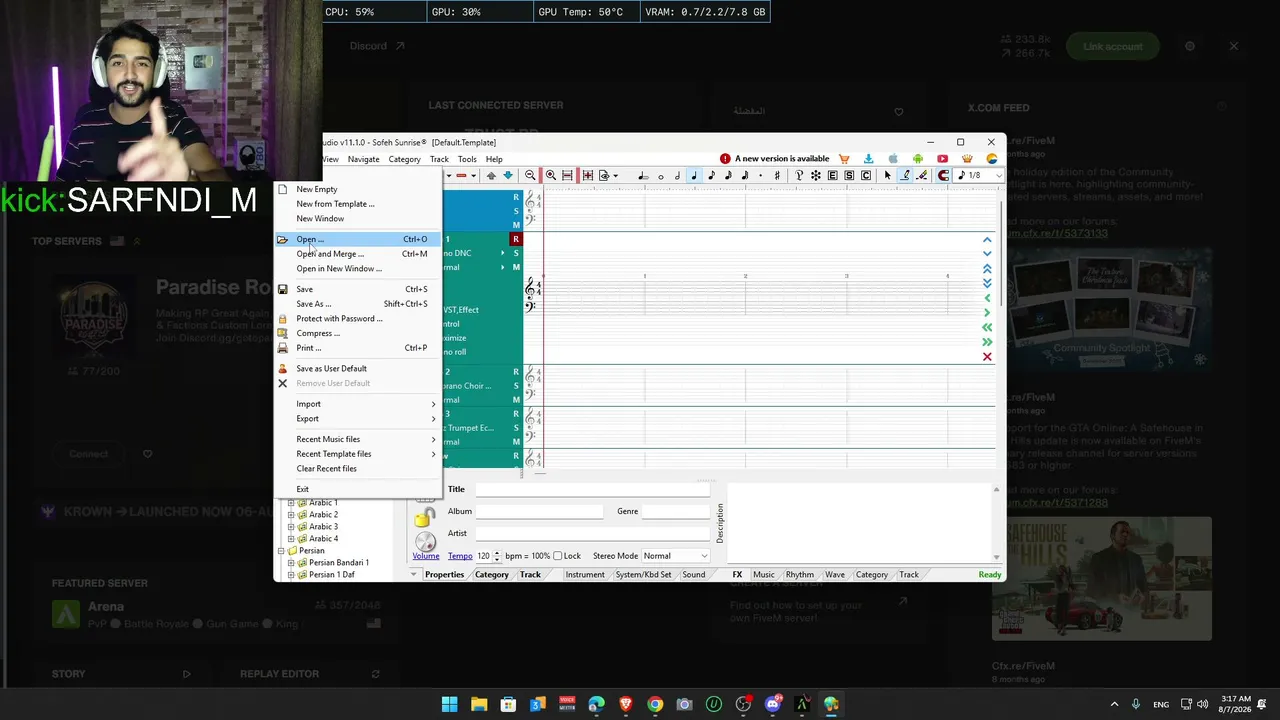Open the Stereo Mode dropdown
Viewport: 1280px width, 720px height.
coord(676,556)
